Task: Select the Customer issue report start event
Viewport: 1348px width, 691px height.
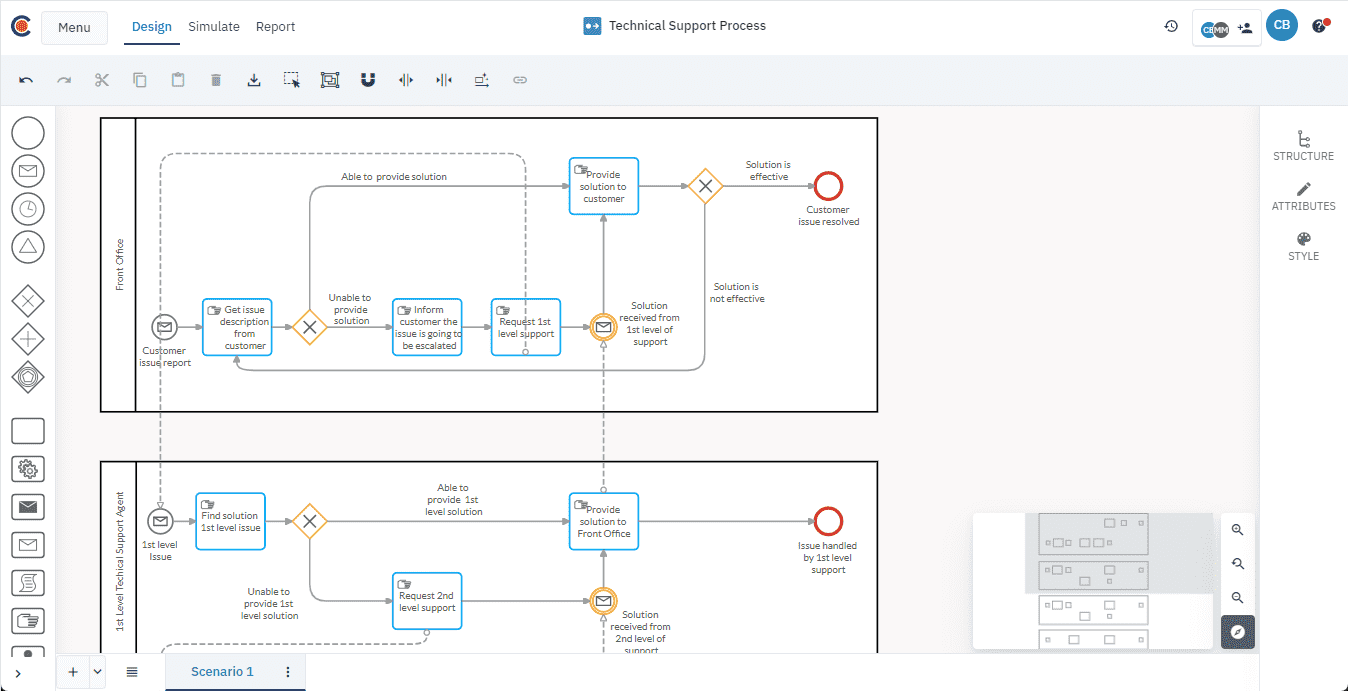Action: tap(164, 327)
